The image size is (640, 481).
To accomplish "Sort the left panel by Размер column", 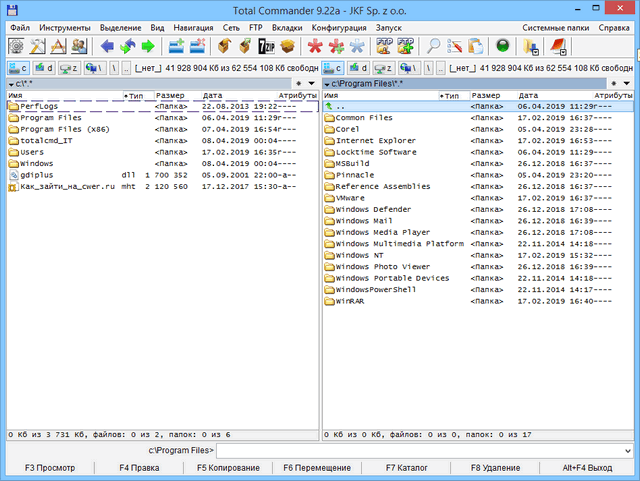I will pyautogui.click(x=170, y=95).
